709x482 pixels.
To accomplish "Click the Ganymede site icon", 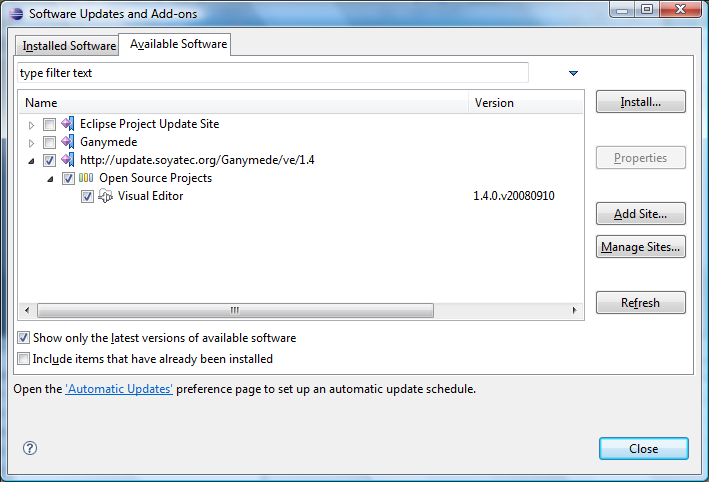I will pos(68,142).
